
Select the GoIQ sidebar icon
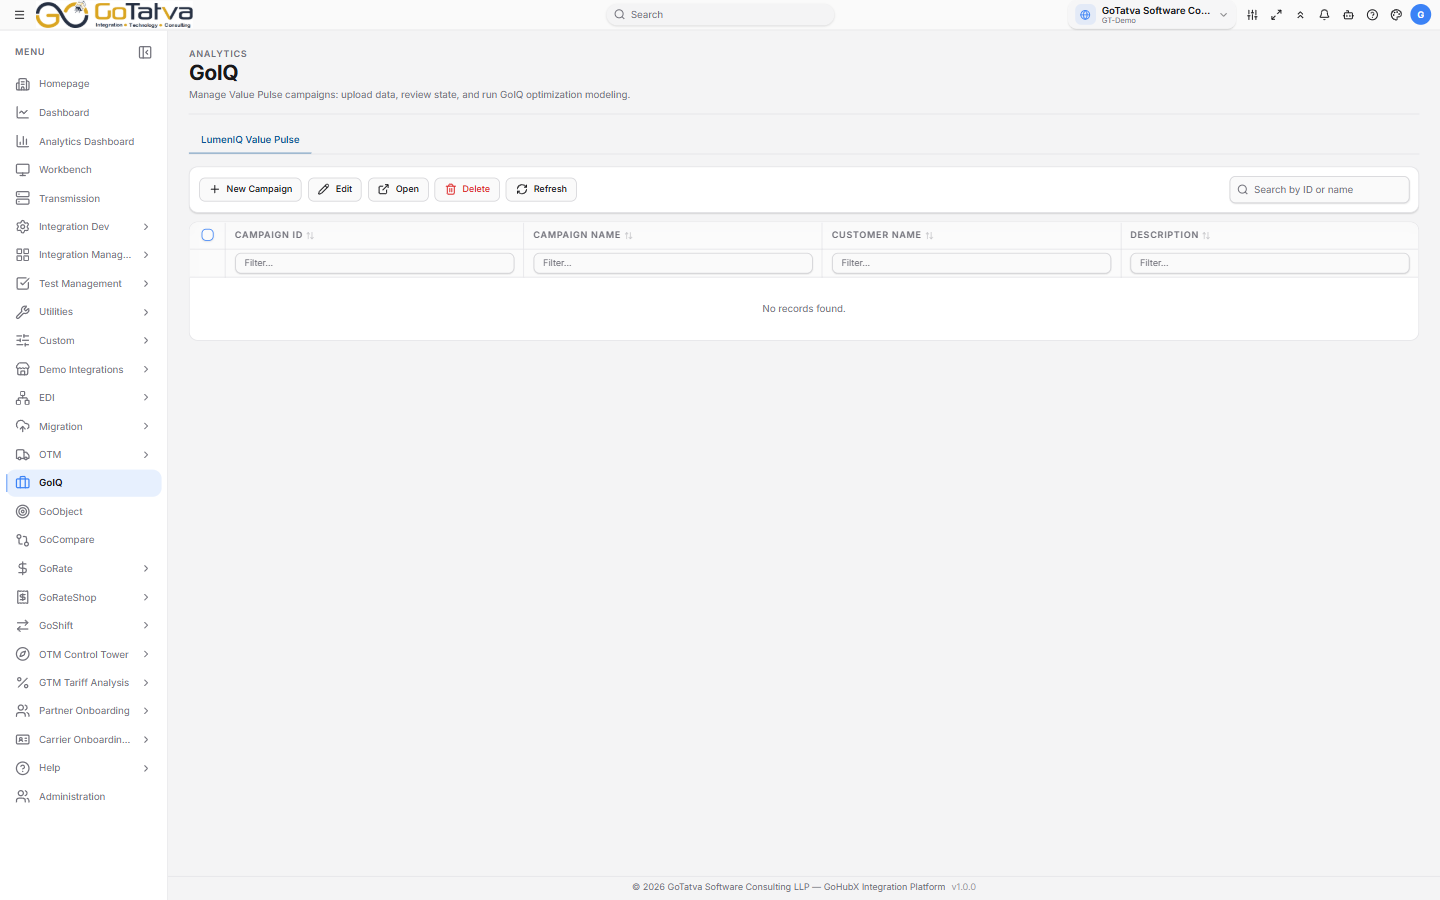23,483
